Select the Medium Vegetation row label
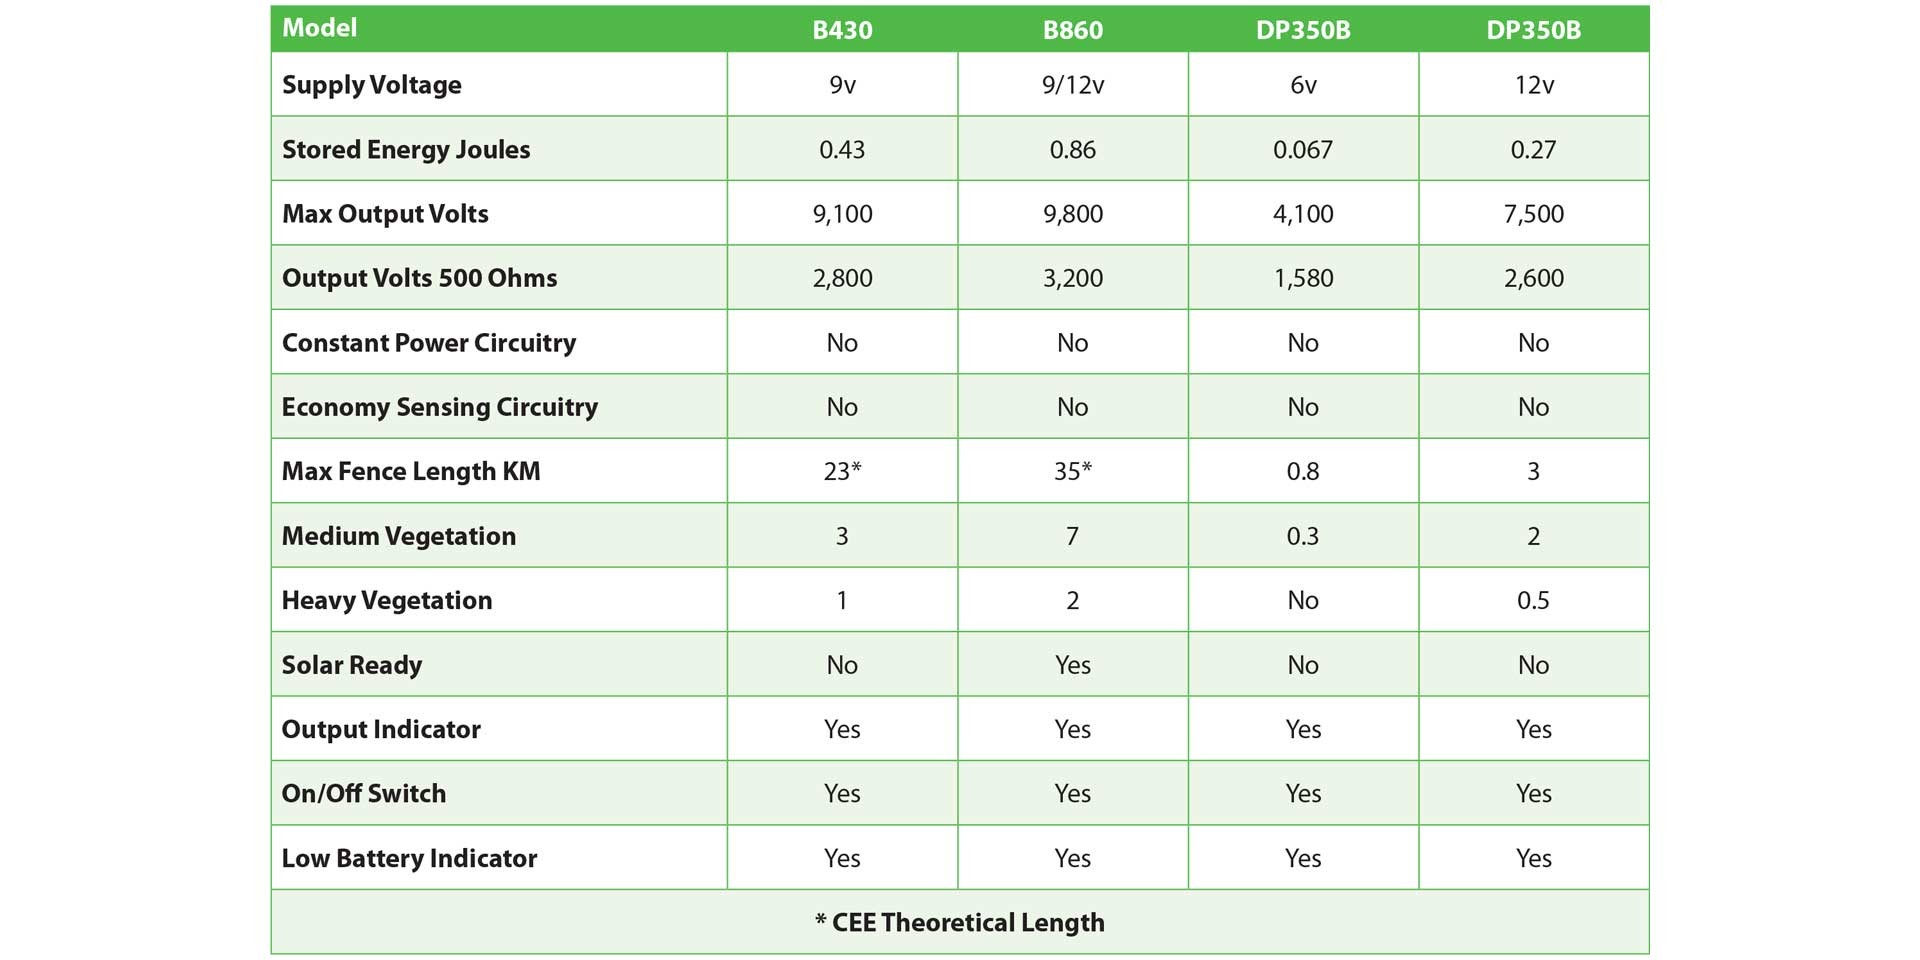Viewport: 1920px width, 960px height. pyautogui.click(x=398, y=536)
